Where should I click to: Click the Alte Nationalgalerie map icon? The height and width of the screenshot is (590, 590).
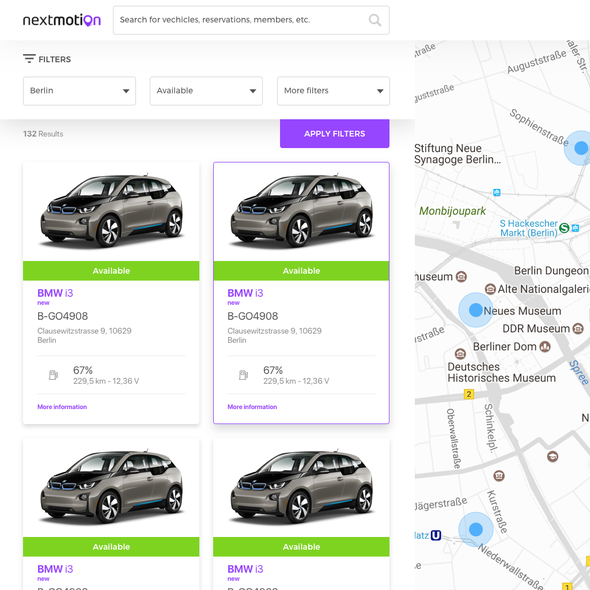(490, 289)
